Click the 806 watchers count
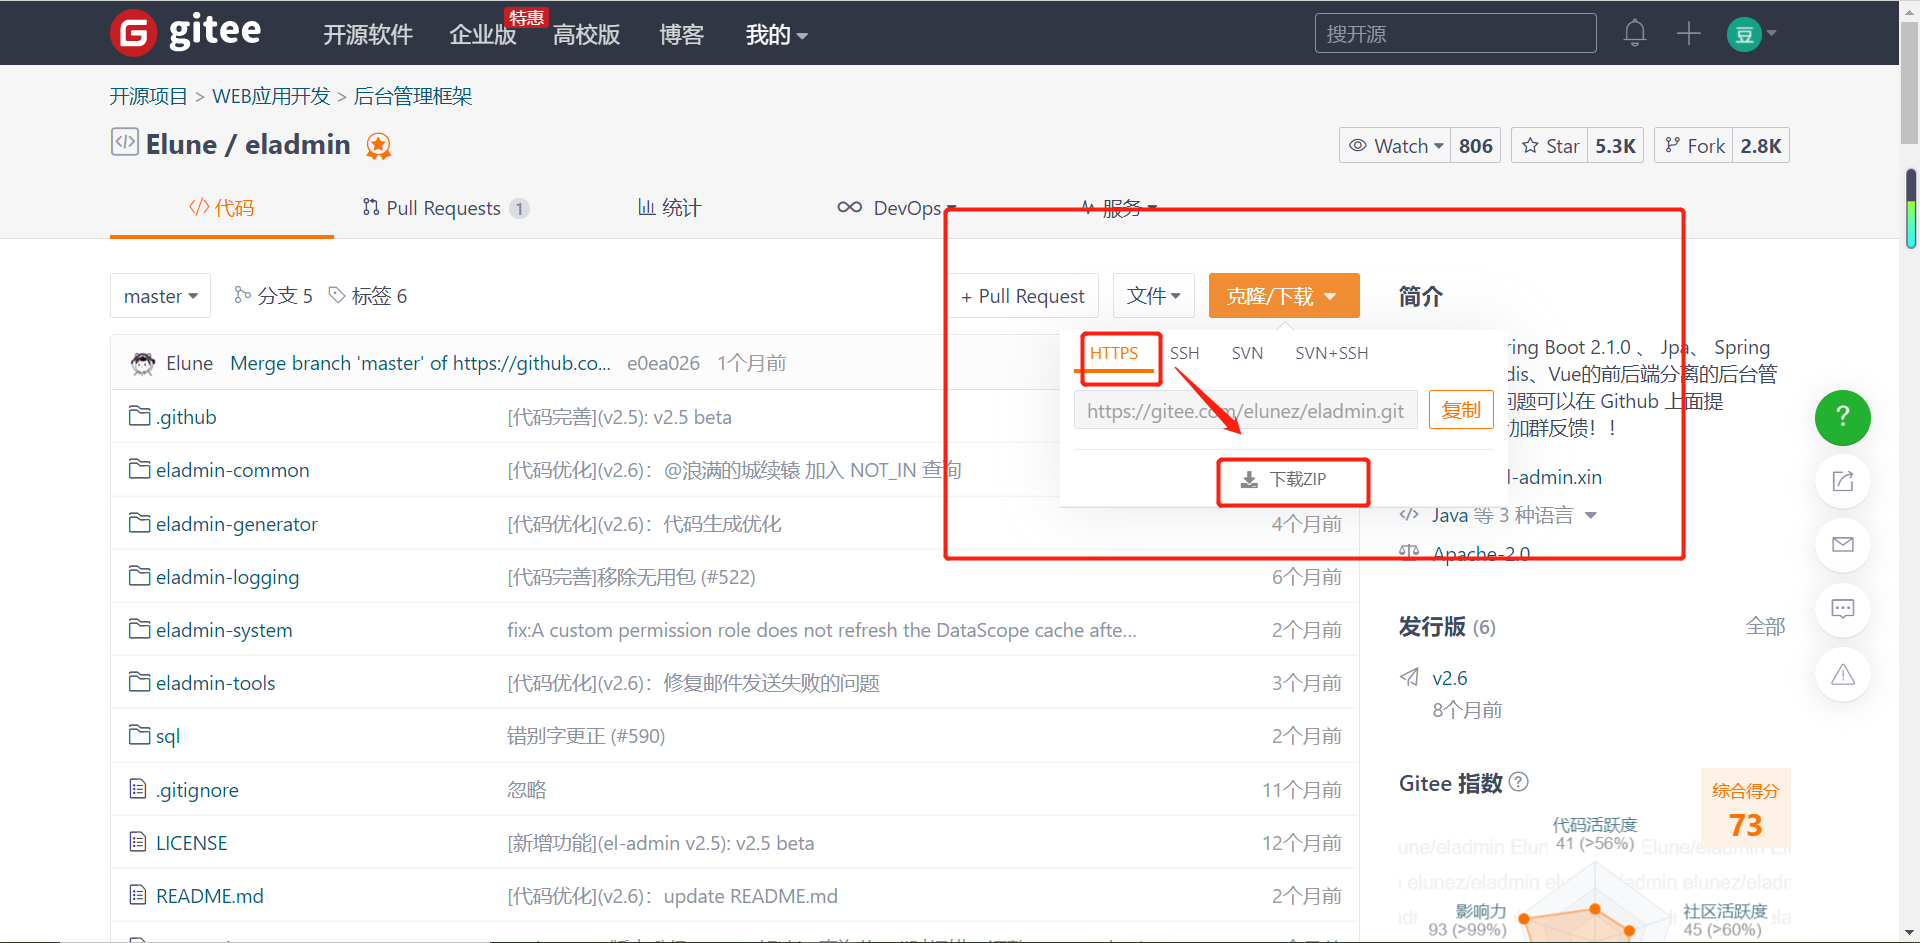The image size is (1920, 943). pyautogui.click(x=1476, y=146)
